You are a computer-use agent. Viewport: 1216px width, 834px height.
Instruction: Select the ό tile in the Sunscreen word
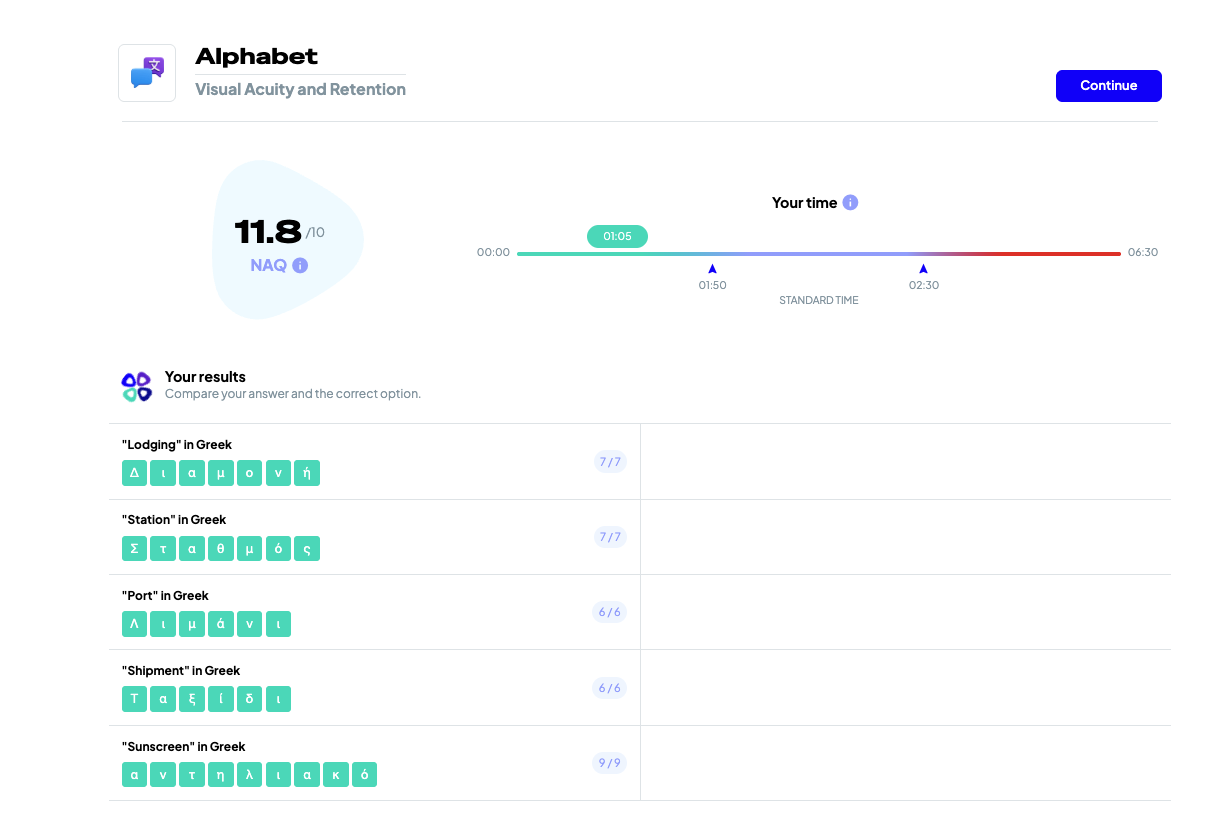tap(365, 775)
